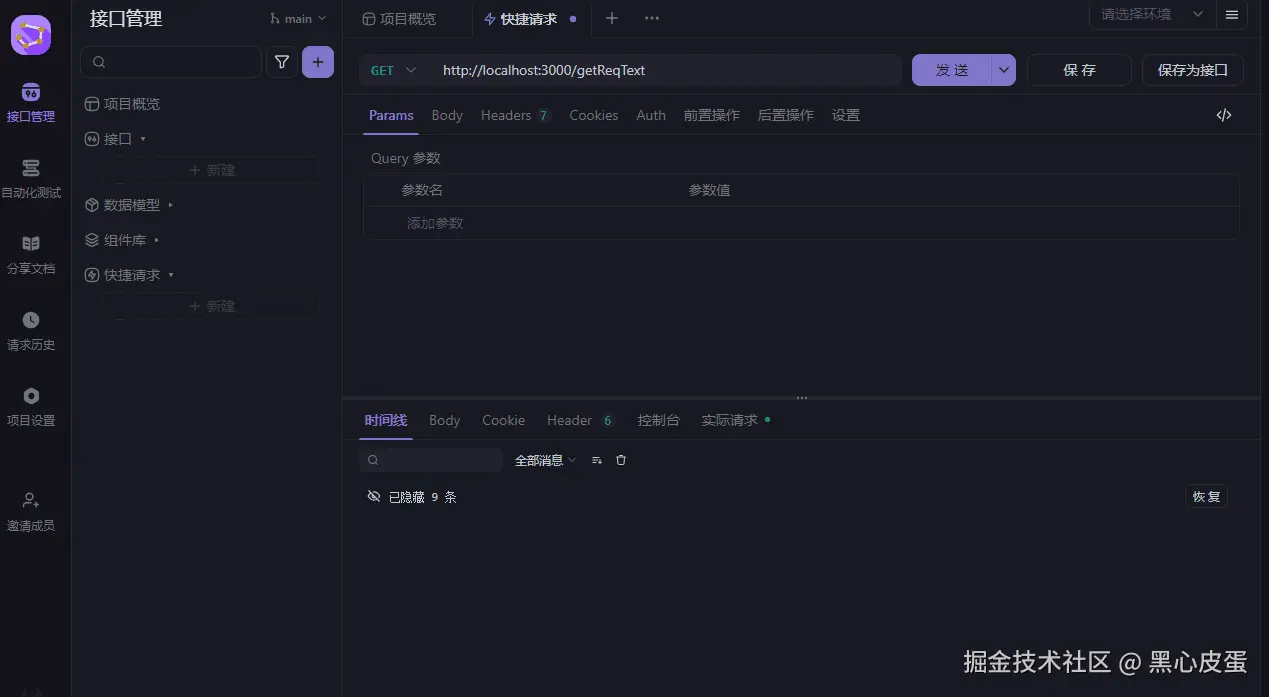The image size is (1269, 697).
Task: Open the 自动化测试 section in the sidebar
Action: point(32,180)
